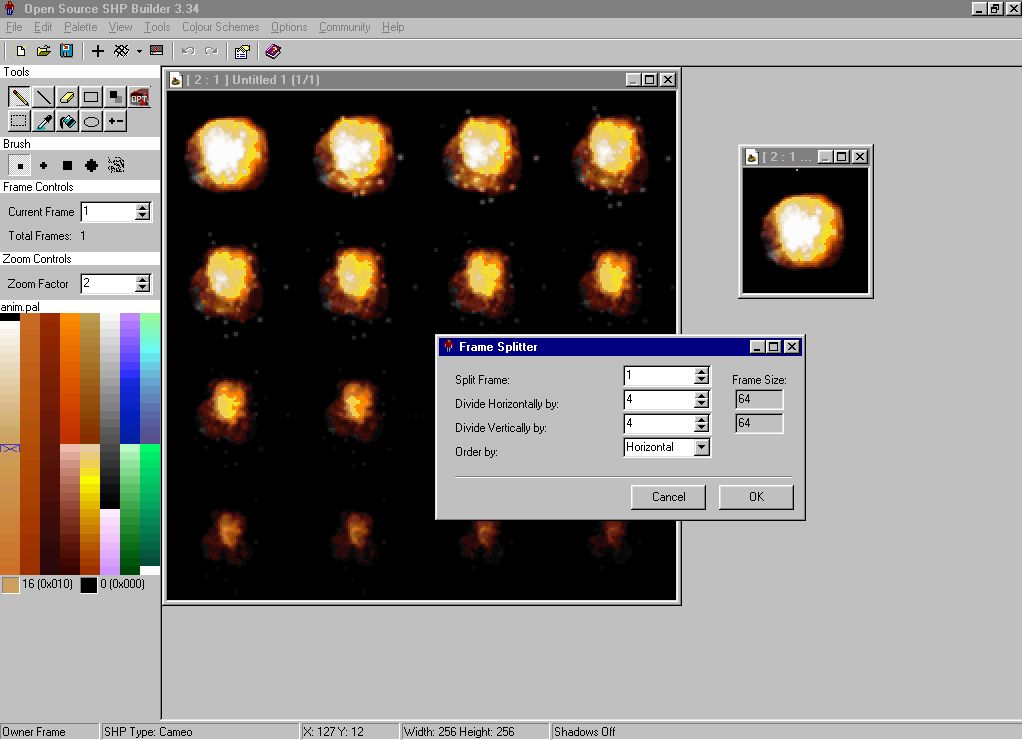1022x740 pixels.
Task: Choose the Flood Fill bucket tool
Action: 67,121
